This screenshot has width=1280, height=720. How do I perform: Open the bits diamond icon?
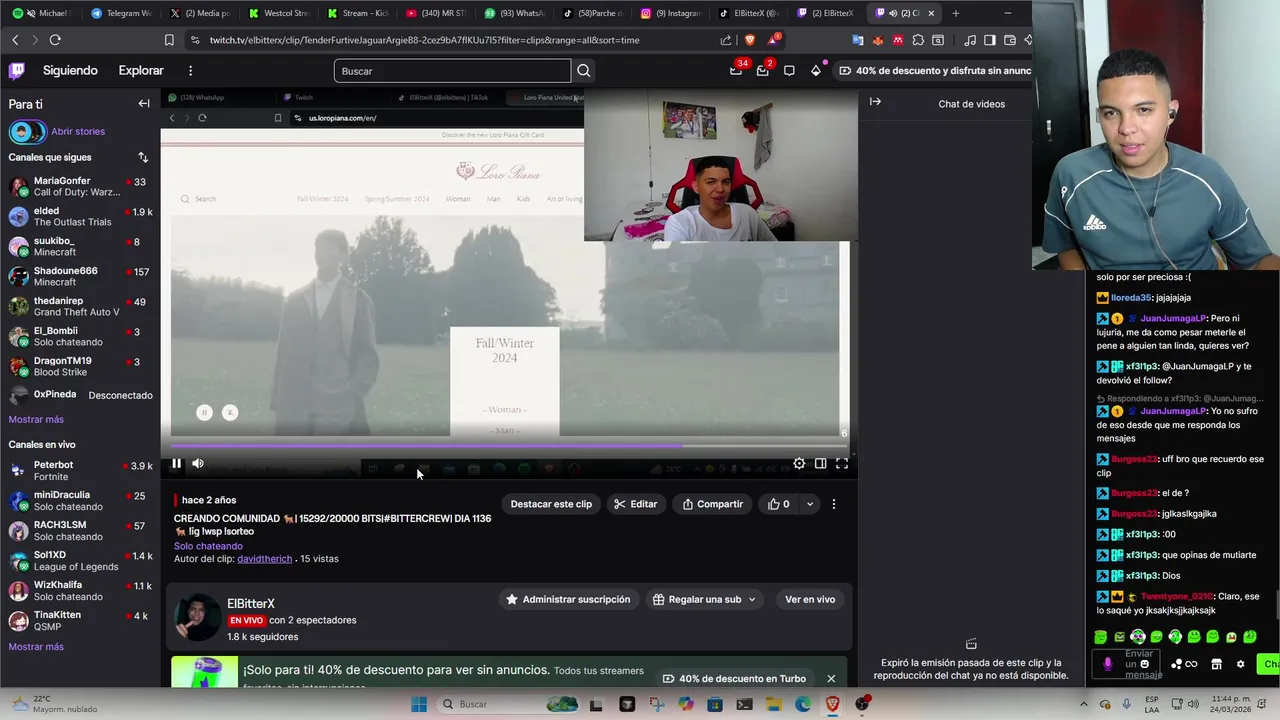click(x=816, y=71)
